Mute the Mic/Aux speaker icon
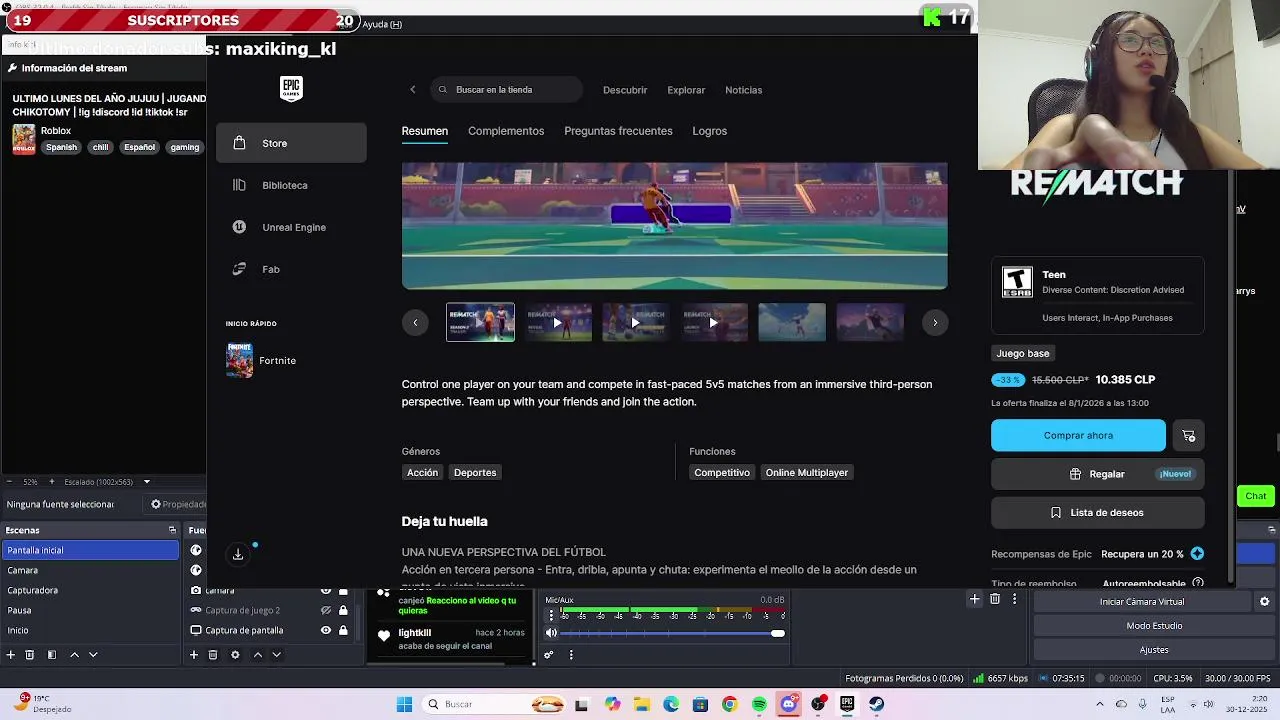Image resolution: width=1280 pixels, height=720 pixels. click(x=551, y=633)
